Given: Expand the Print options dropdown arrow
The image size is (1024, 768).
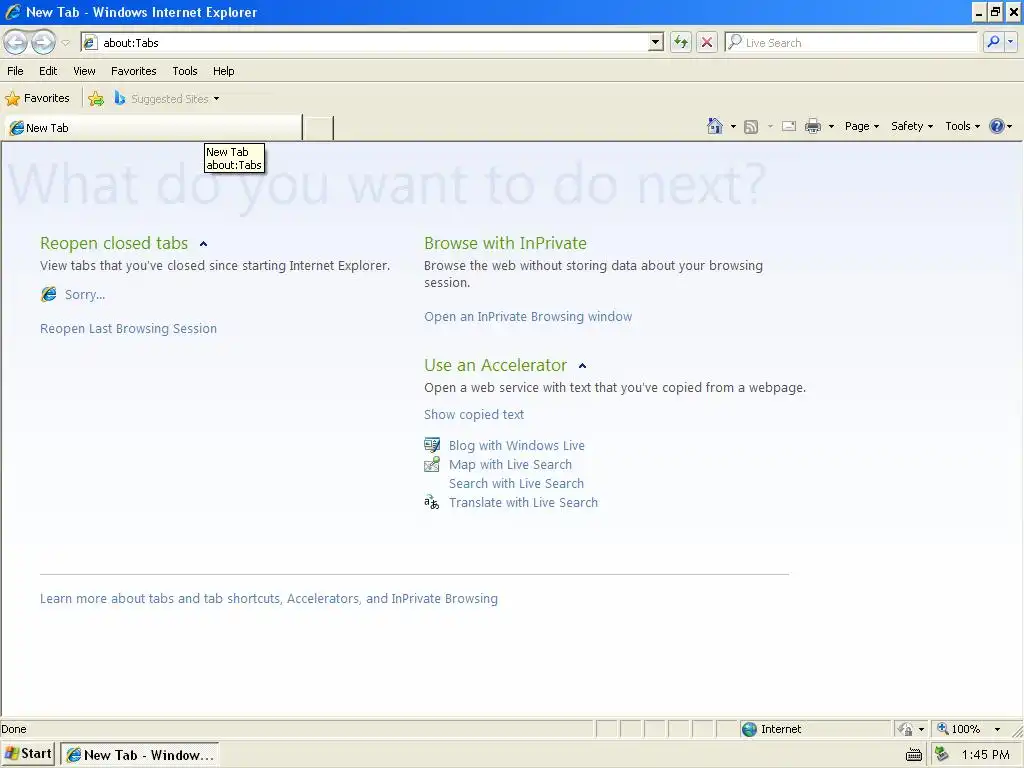Looking at the screenshot, I should (x=831, y=127).
